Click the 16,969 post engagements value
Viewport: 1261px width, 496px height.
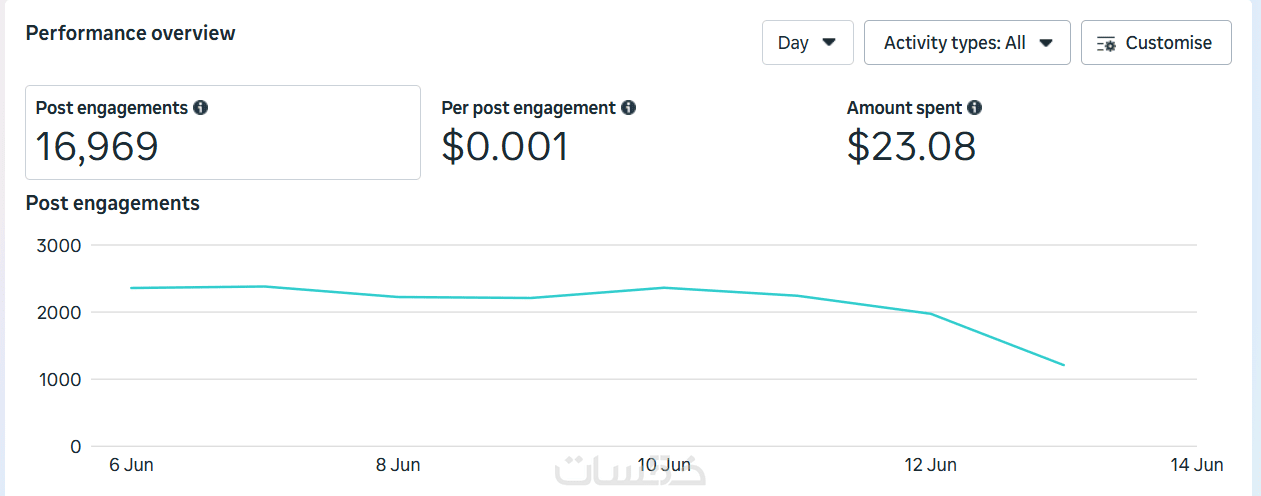[x=97, y=147]
